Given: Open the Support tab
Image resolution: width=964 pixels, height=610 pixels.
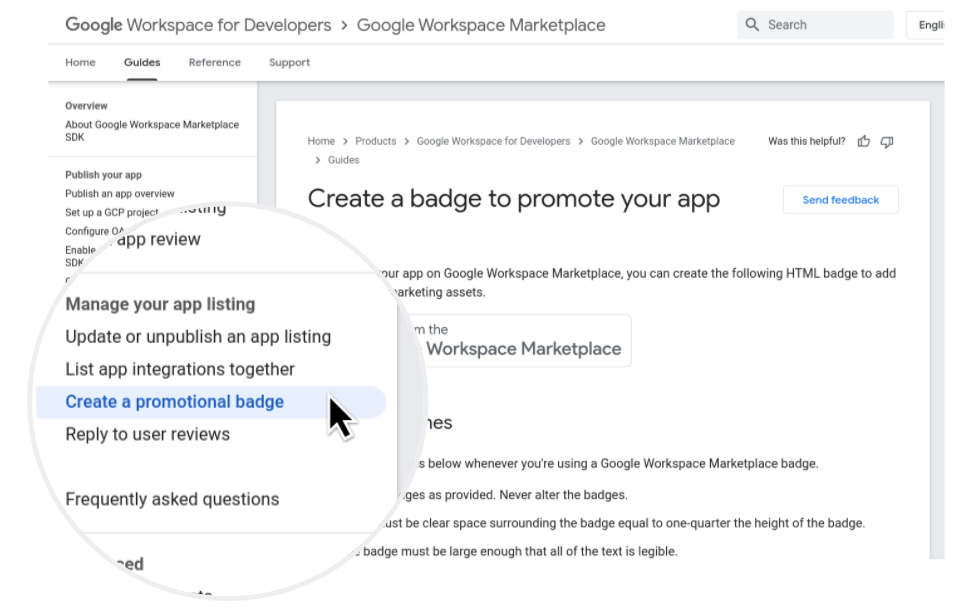Looking at the screenshot, I should tap(290, 62).
